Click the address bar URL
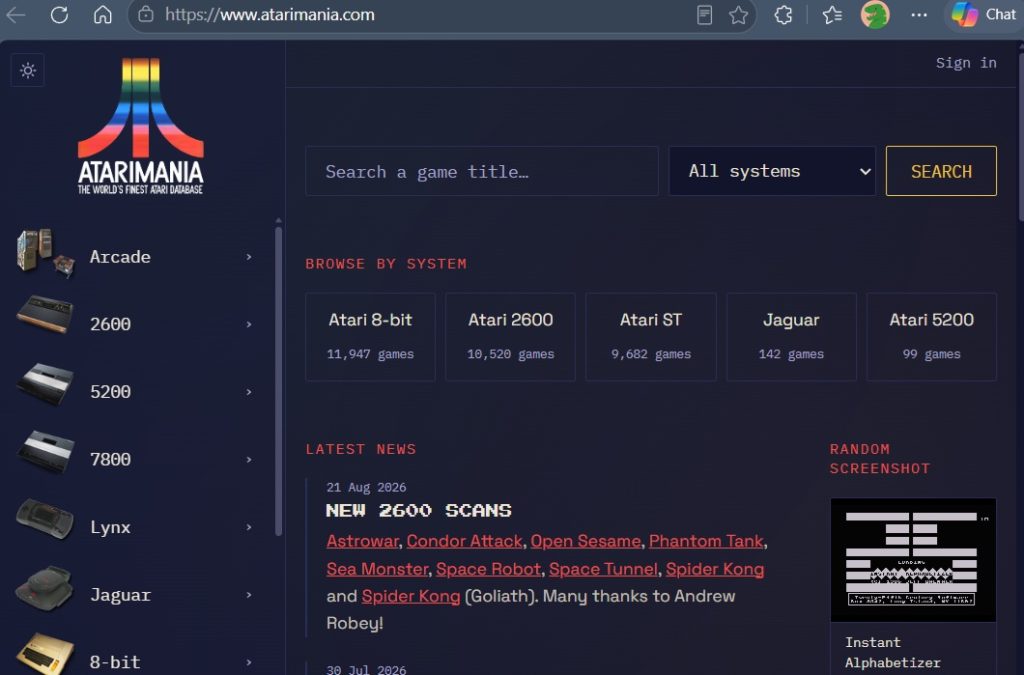Viewport: 1024px width, 675px height. pyautogui.click(x=270, y=14)
